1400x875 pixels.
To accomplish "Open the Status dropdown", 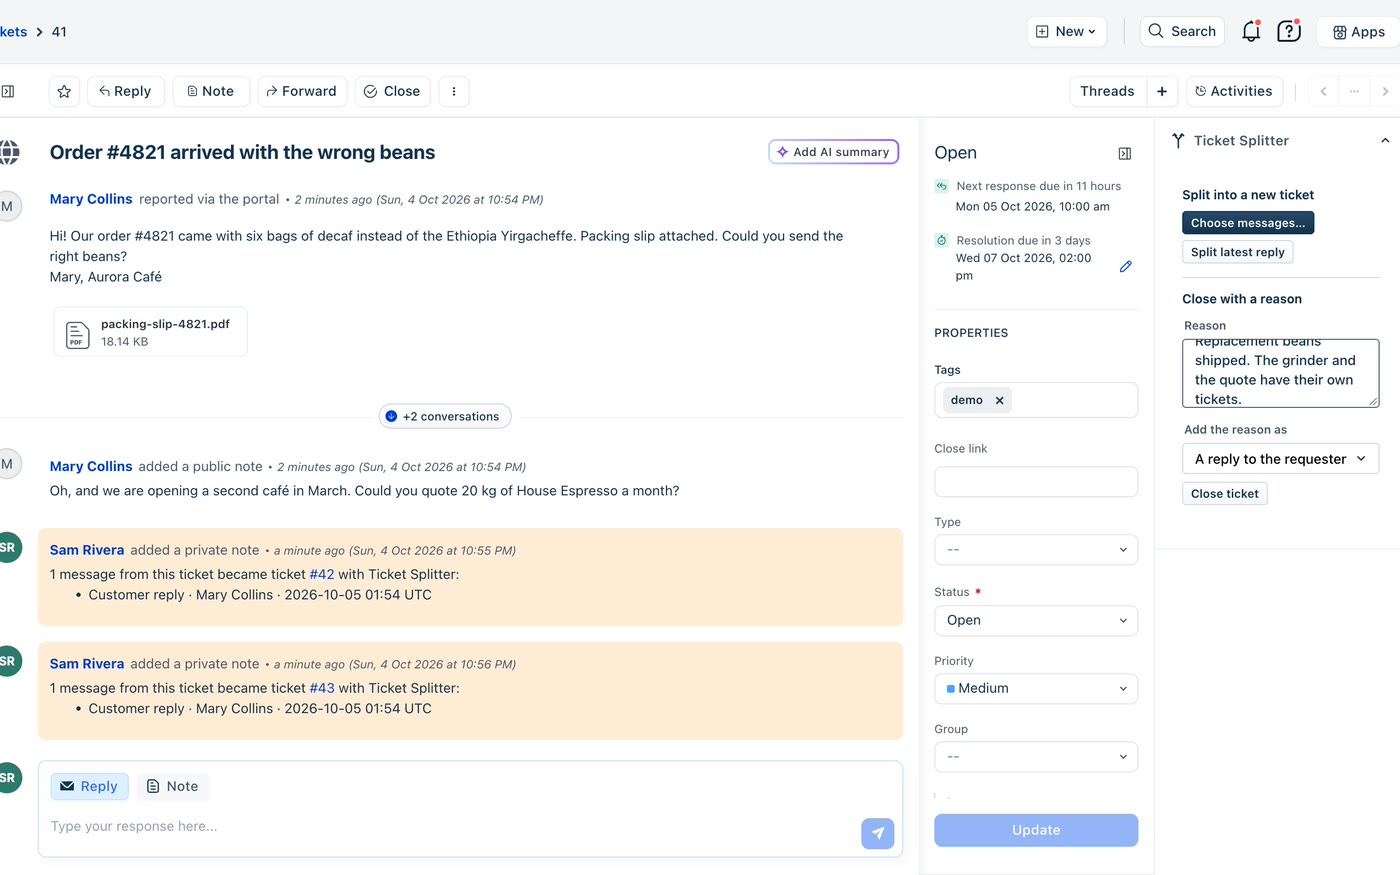I will (1036, 620).
